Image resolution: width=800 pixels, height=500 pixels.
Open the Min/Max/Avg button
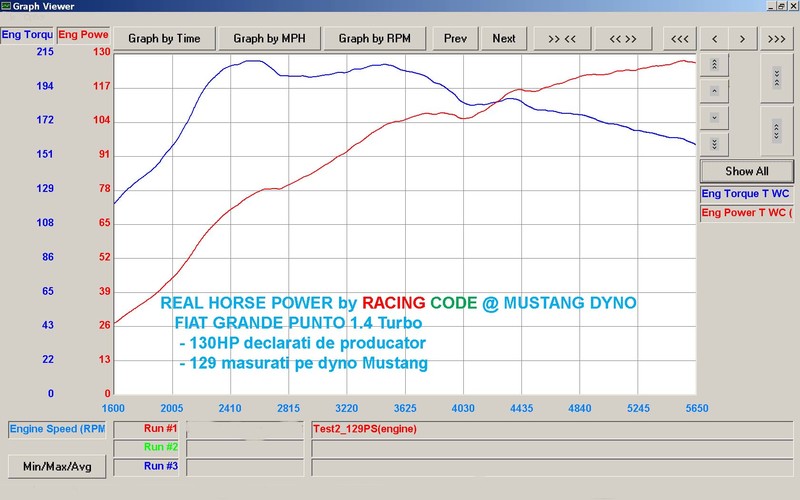point(57,466)
